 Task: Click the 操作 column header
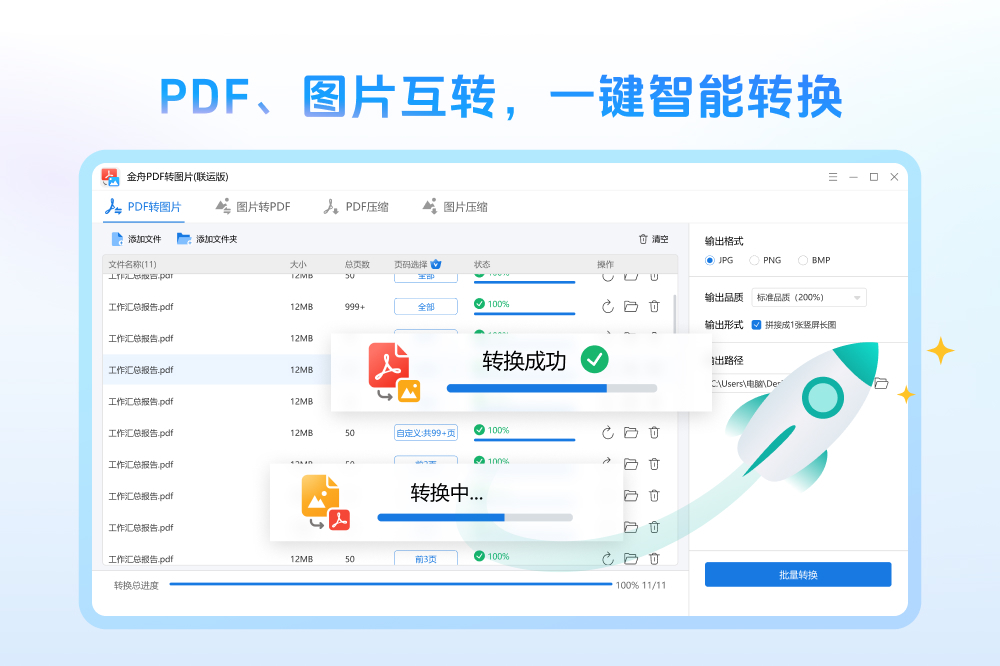click(605, 264)
